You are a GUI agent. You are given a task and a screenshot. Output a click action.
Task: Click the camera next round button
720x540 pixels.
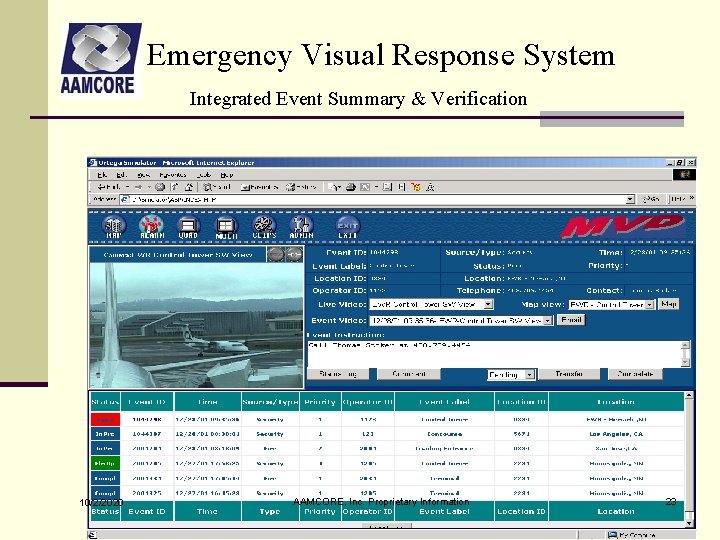coord(294,254)
